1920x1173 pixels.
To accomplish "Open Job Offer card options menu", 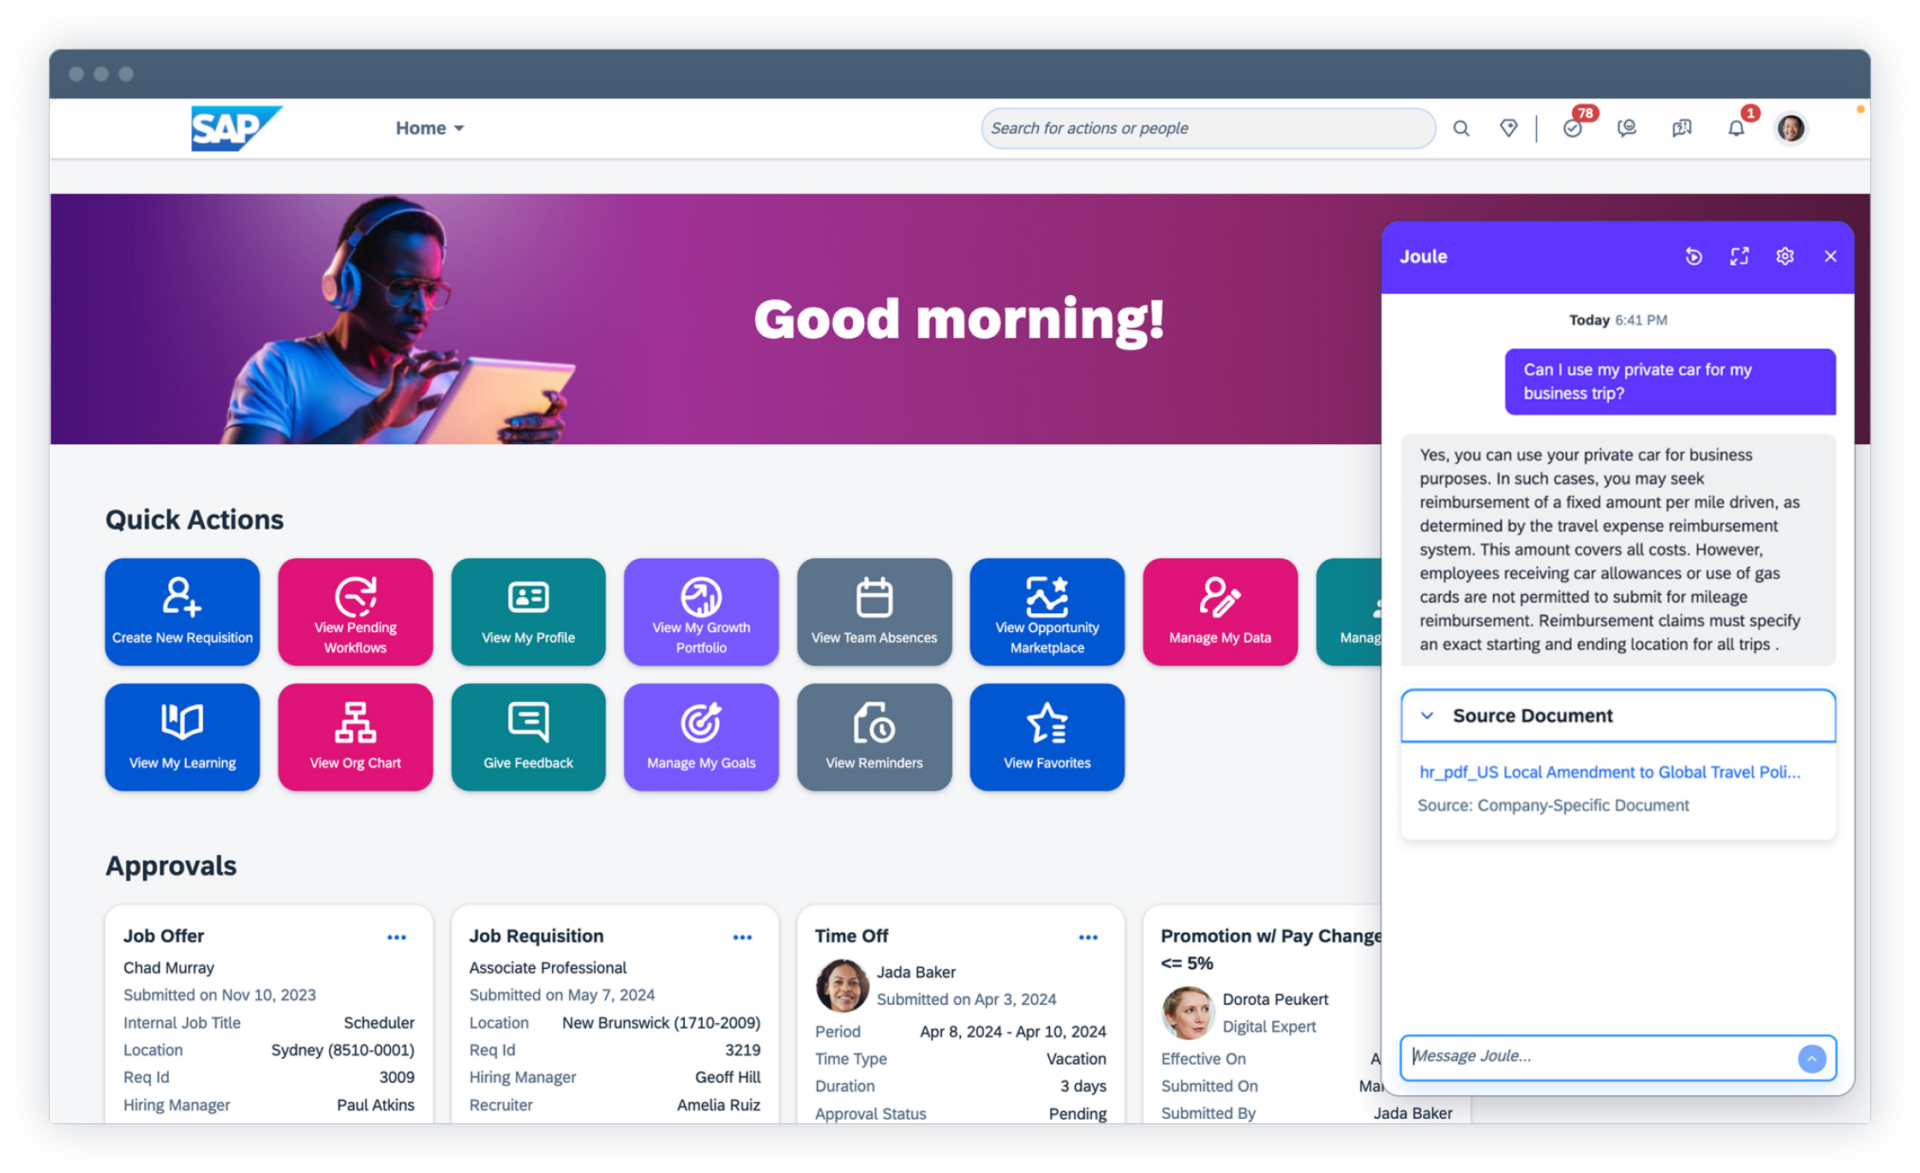I will (x=396, y=937).
